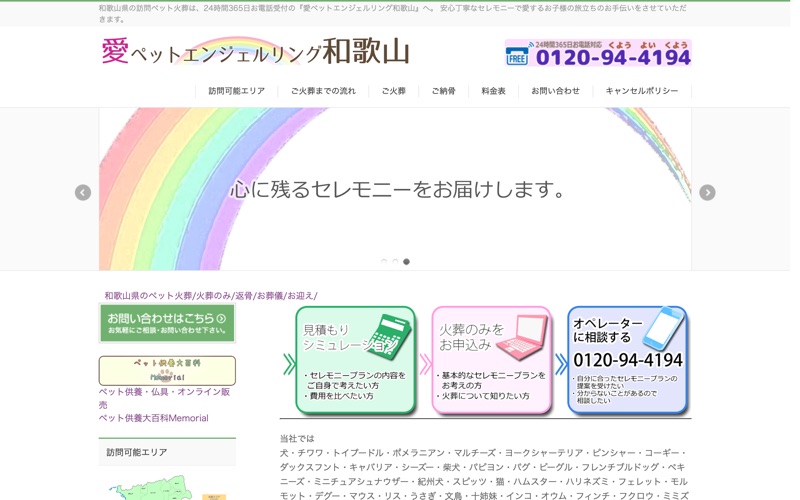The height and width of the screenshot is (500, 800).
Task: Open the pink 火葬のみをお申込み card
Action: point(492,360)
